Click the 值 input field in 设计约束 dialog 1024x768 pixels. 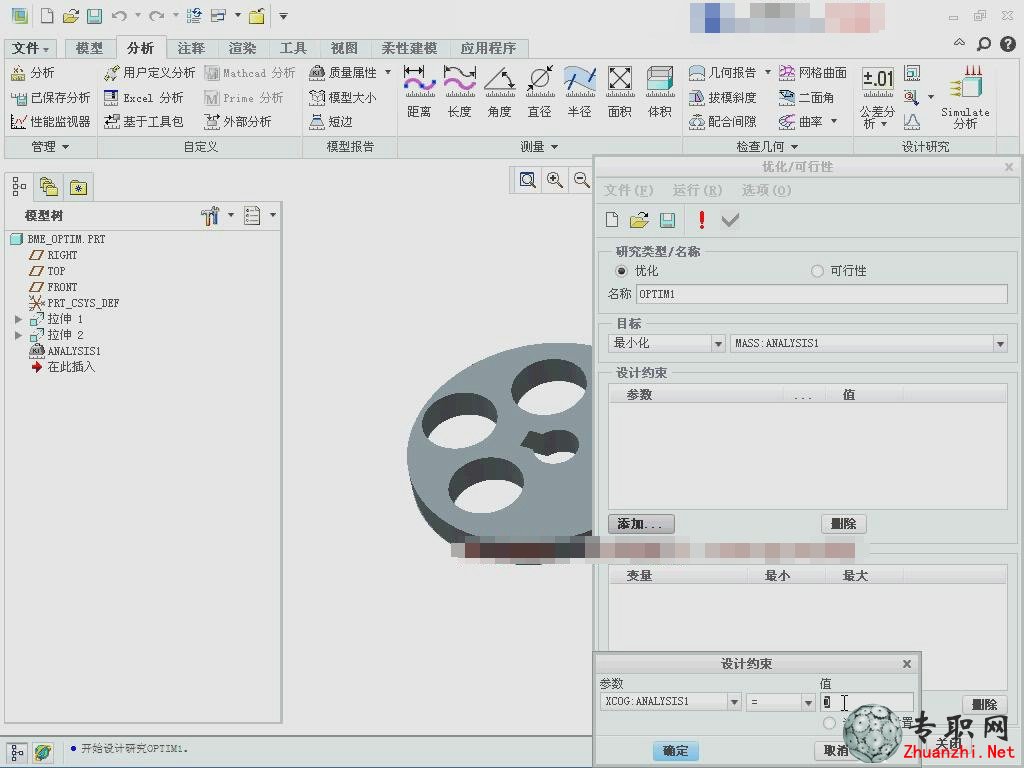click(867, 702)
